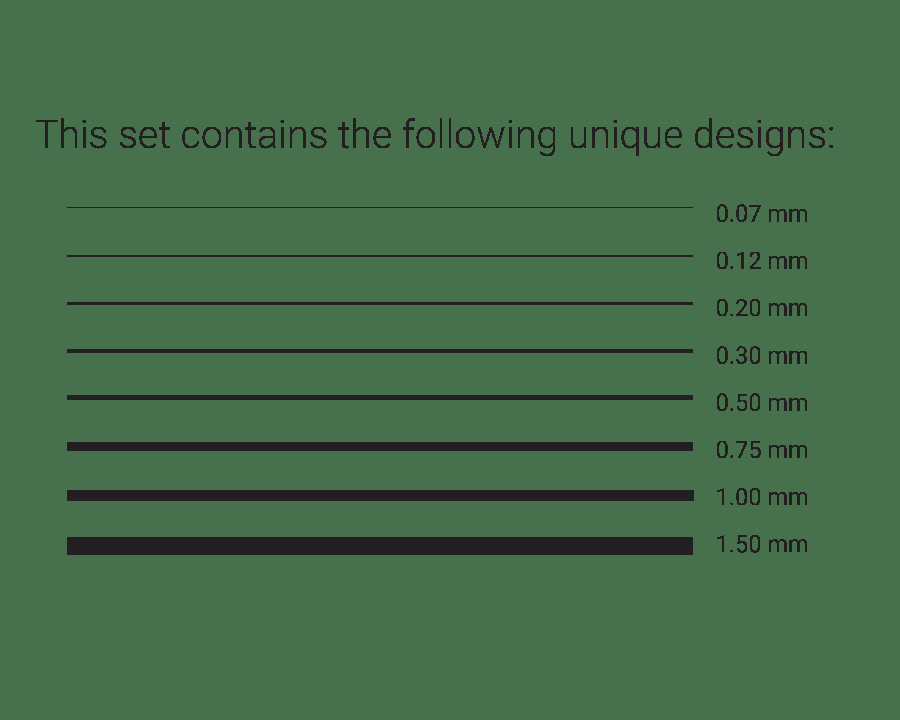Click the 0.20 mm line sample

pos(380,303)
